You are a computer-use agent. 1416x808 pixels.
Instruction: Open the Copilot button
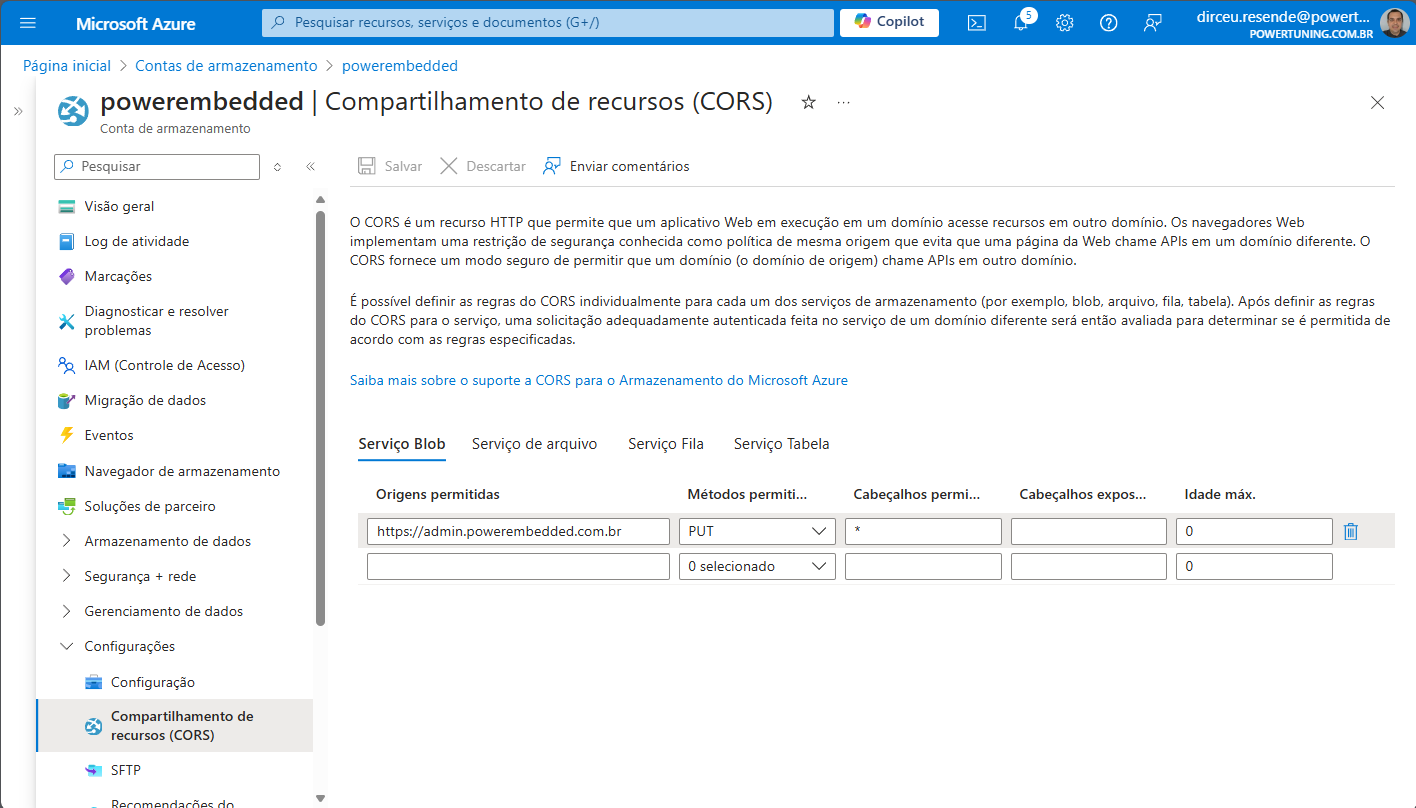(889, 22)
